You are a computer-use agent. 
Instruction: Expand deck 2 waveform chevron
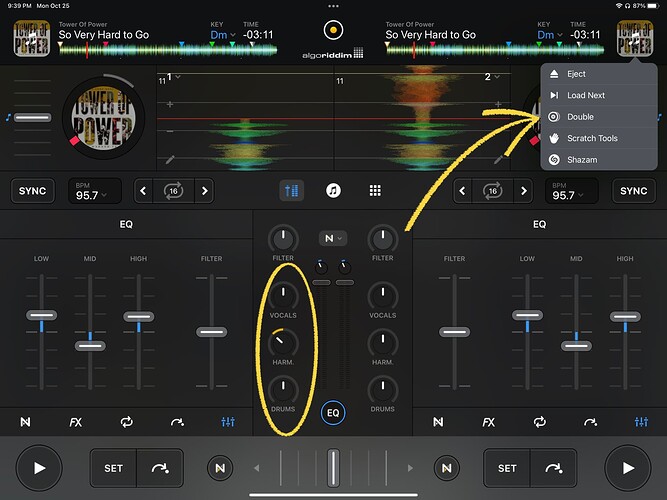point(496,77)
